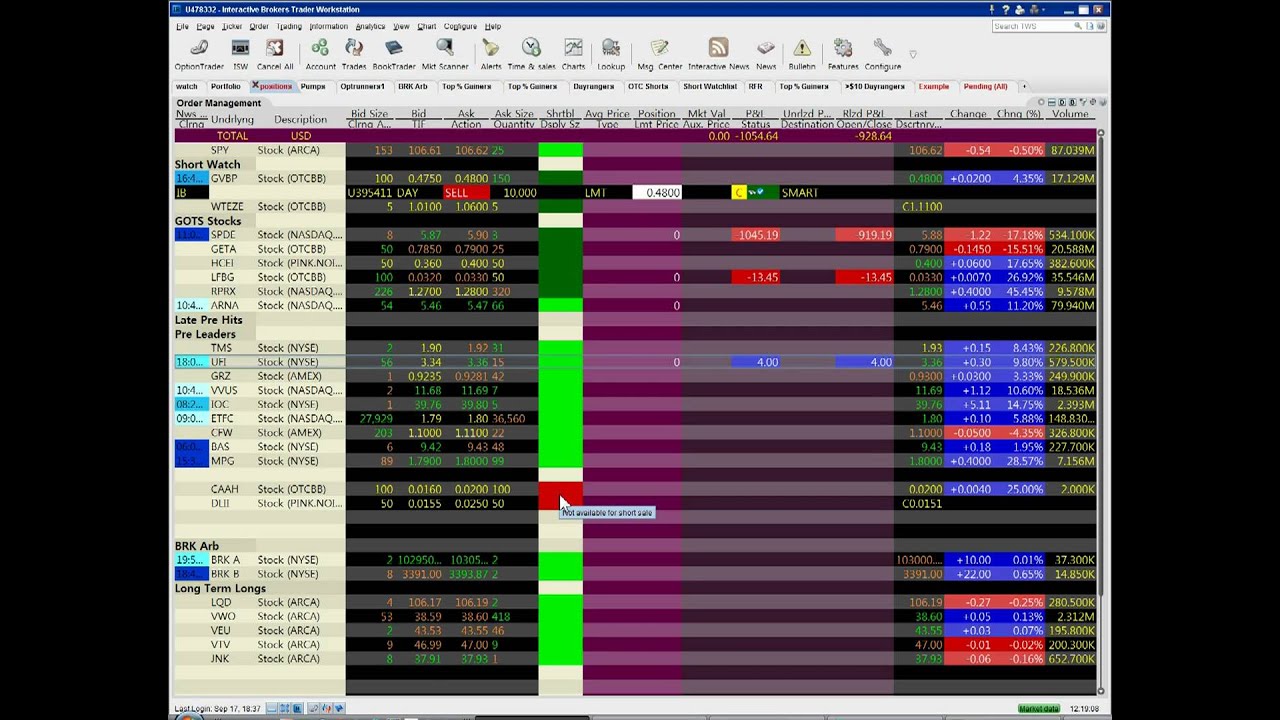1280x720 pixels.
Task: Click the yellow C status button in order row
Action: [x=739, y=192]
